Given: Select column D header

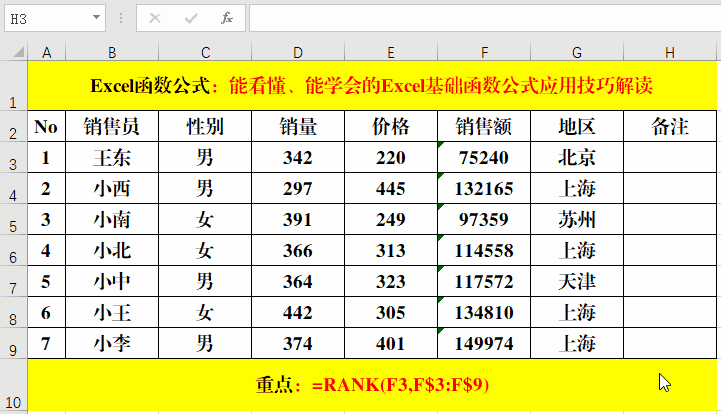Looking at the screenshot, I should pos(298,52).
